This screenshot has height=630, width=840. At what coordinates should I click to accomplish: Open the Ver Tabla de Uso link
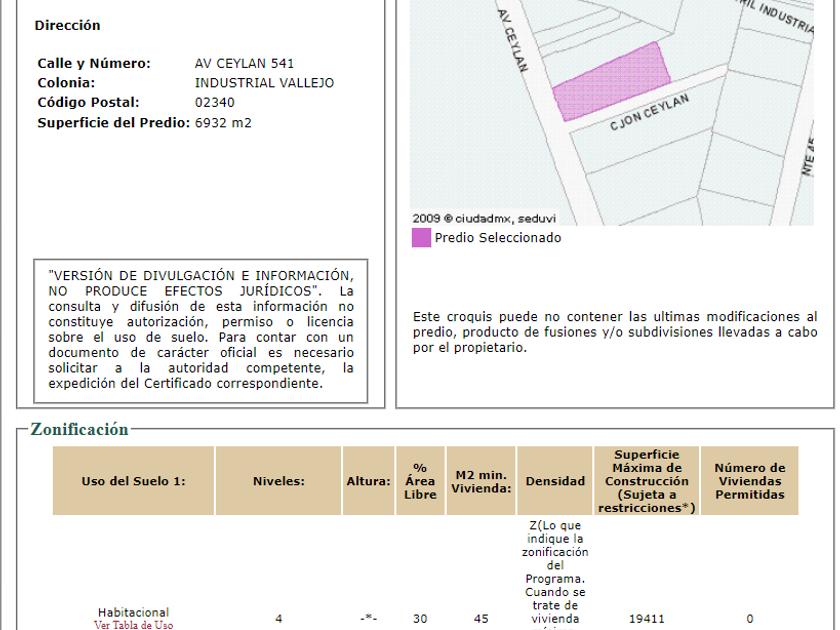(133, 625)
